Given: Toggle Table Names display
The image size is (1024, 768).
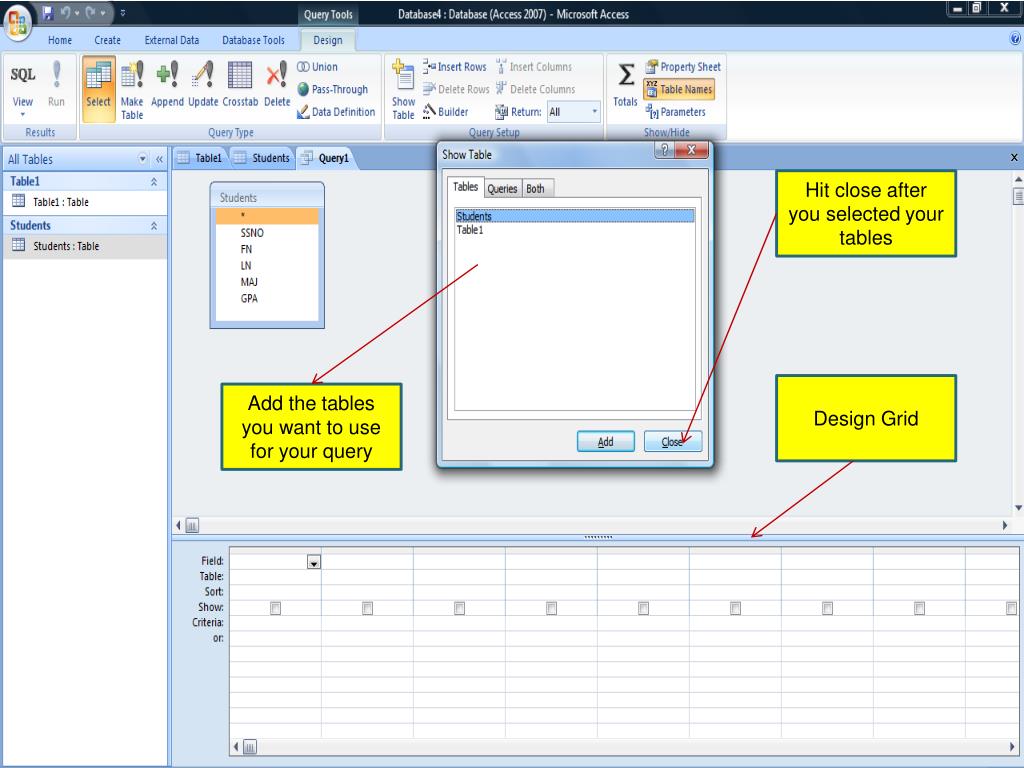Looking at the screenshot, I should tap(679, 89).
